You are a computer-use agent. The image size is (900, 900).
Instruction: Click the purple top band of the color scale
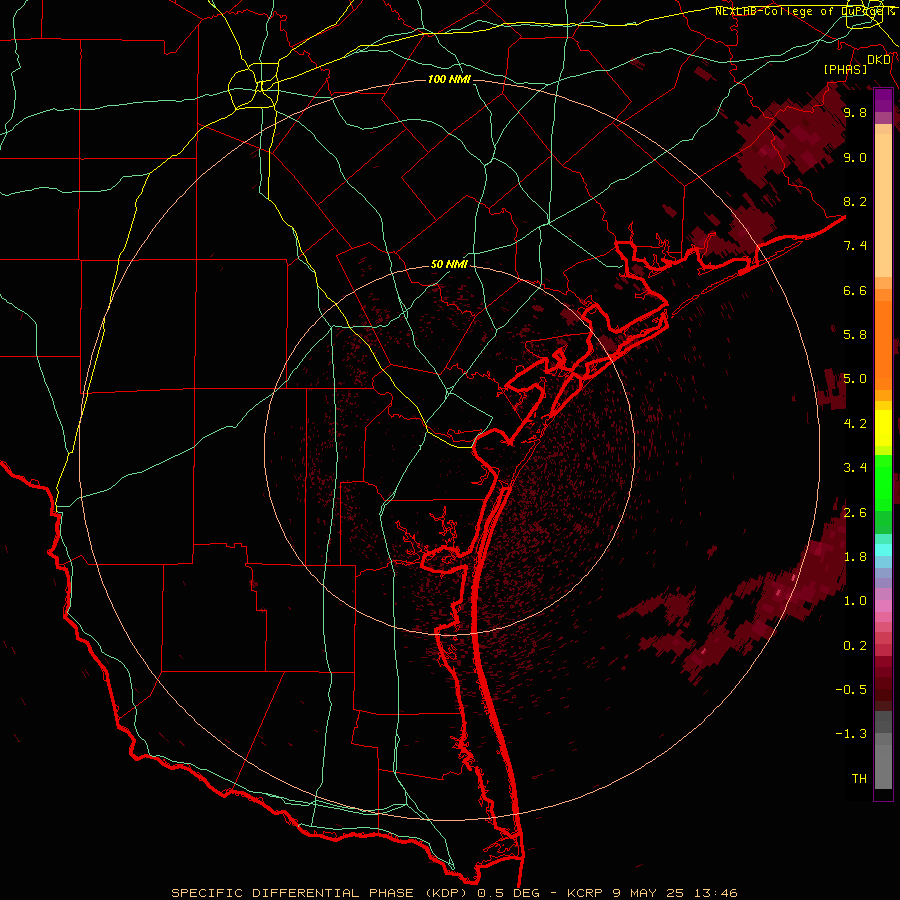point(883,100)
